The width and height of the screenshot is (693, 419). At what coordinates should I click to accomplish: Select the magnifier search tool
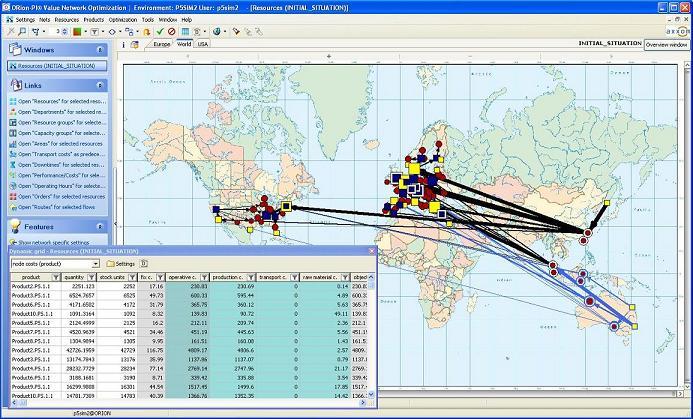22,31
